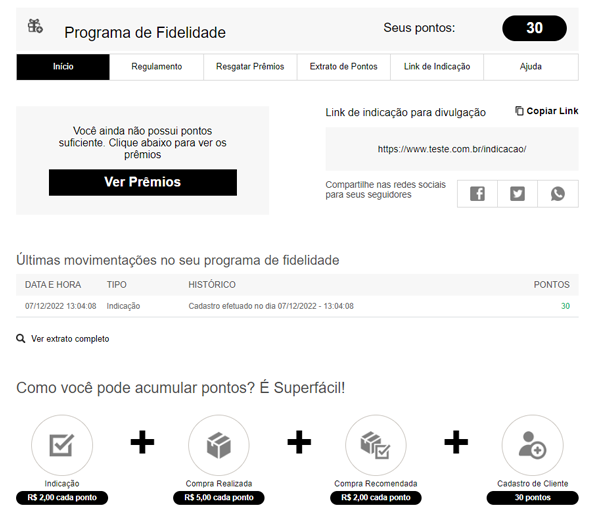
Task: Click the Compra Realizada box icon
Action: tap(219, 445)
